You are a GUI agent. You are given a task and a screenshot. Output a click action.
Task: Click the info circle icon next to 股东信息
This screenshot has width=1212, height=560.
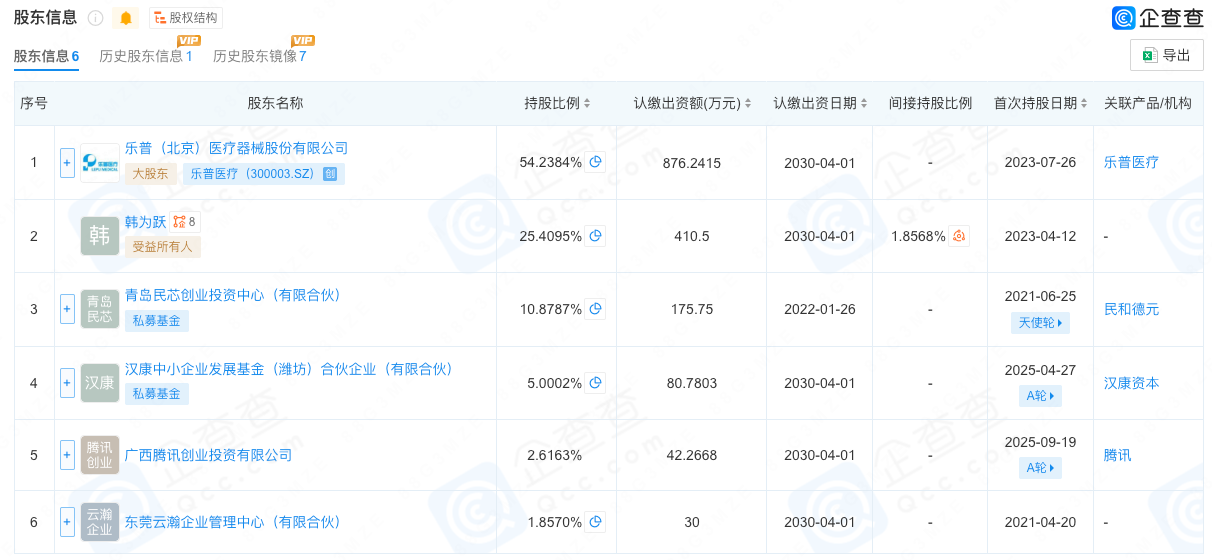tap(96, 18)
